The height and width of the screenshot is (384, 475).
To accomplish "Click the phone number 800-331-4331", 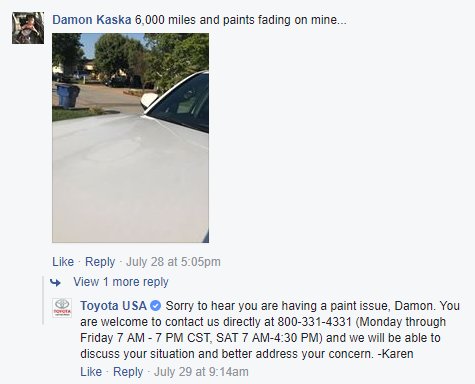I will tap(315, 322).
